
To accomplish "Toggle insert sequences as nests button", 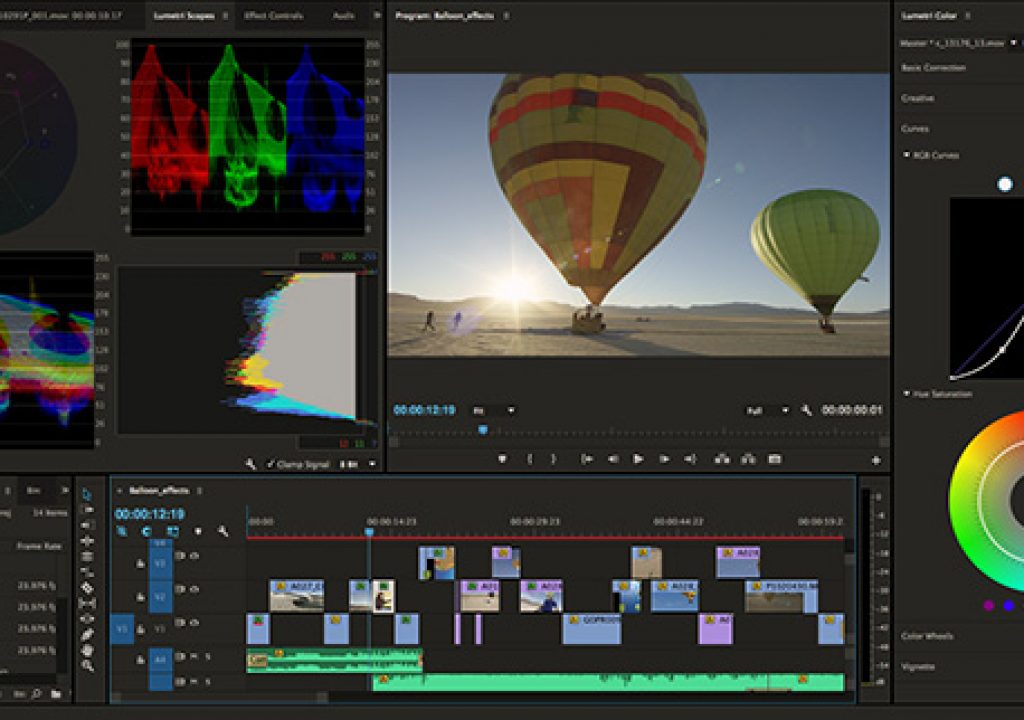I will pos(121,531).
